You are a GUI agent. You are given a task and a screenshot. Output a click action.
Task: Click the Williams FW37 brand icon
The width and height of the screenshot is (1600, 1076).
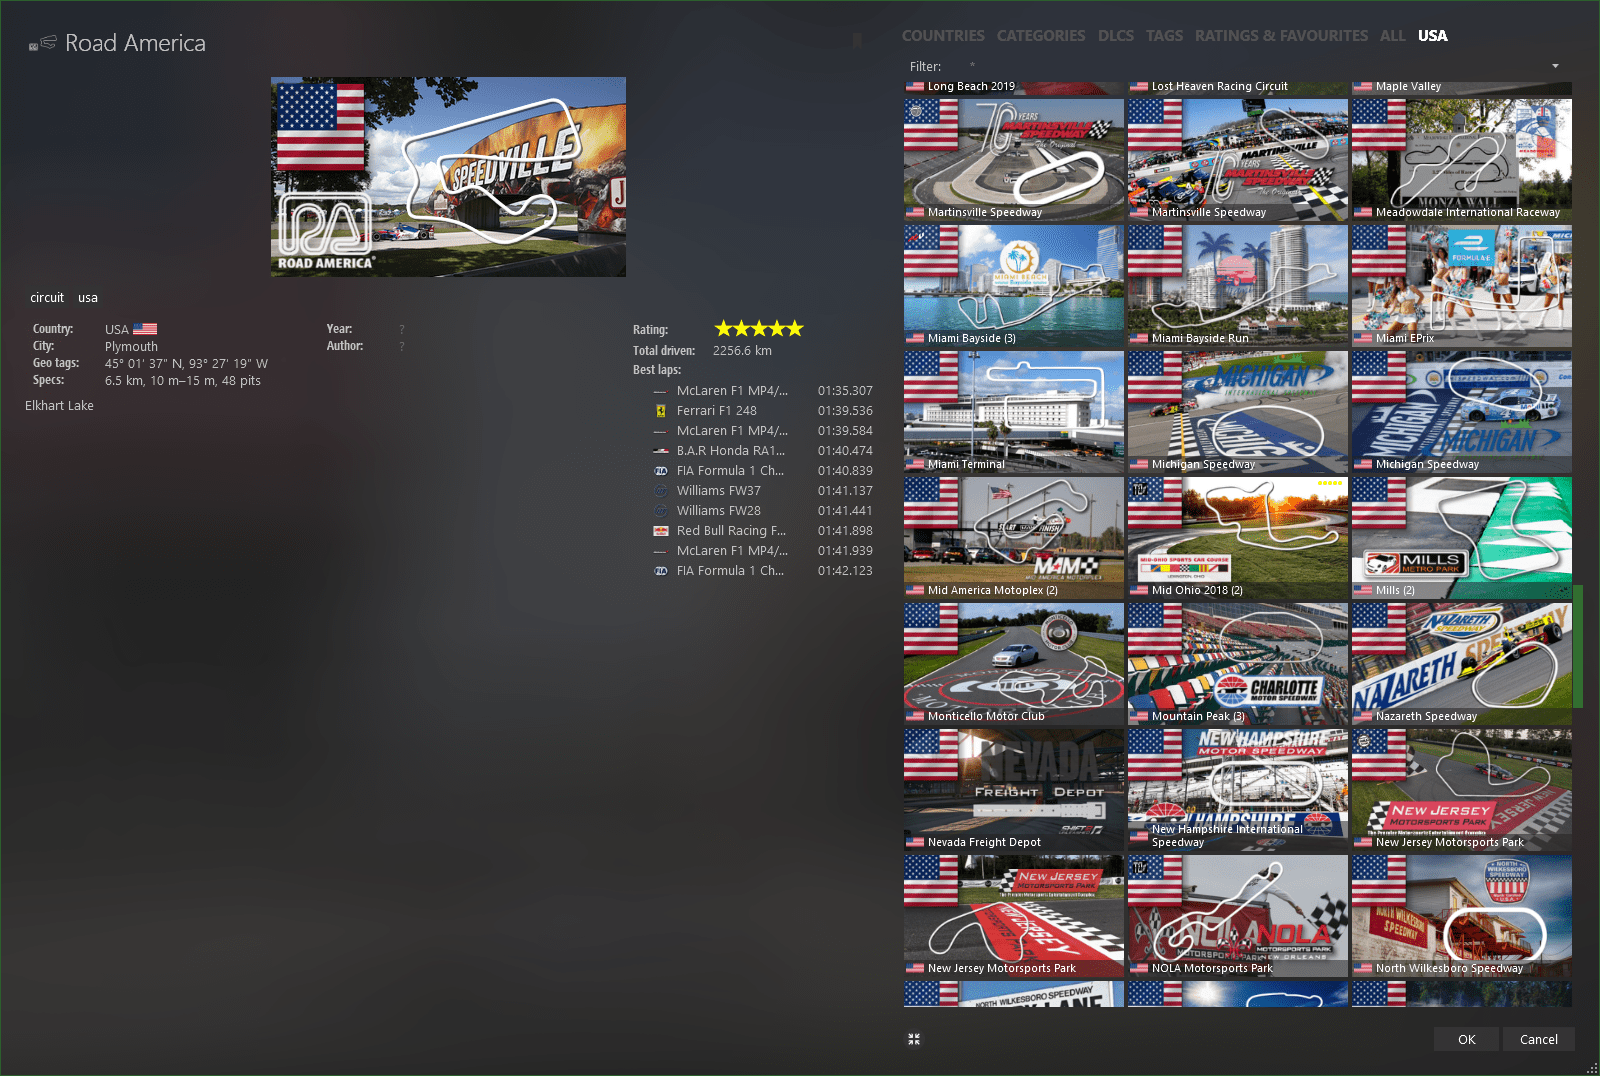click(x=660, y=491)
